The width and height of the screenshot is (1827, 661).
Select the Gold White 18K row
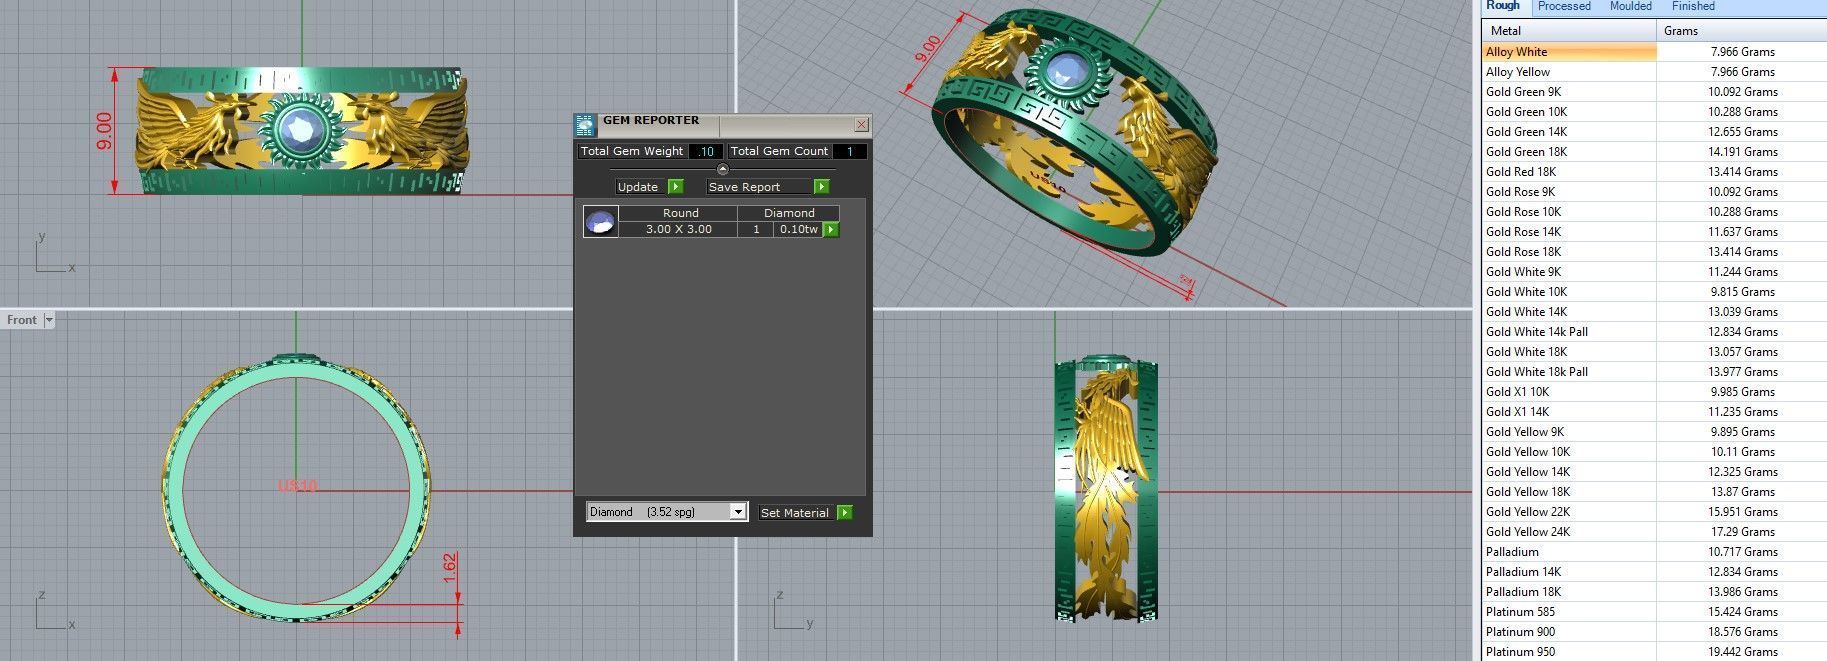(x=1654, y=352)
